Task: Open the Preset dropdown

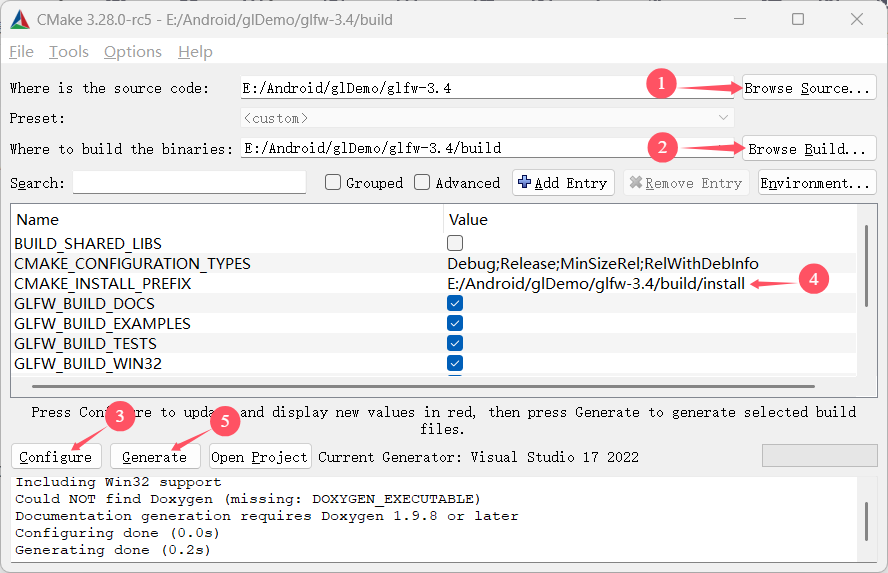Action: pos(487,118)
